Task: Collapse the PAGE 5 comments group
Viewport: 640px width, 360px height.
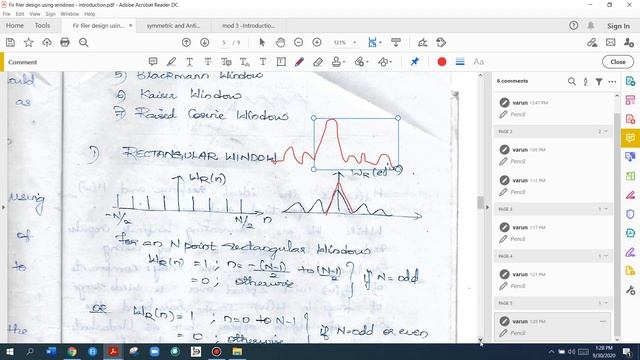Action: tap(606, 303)
